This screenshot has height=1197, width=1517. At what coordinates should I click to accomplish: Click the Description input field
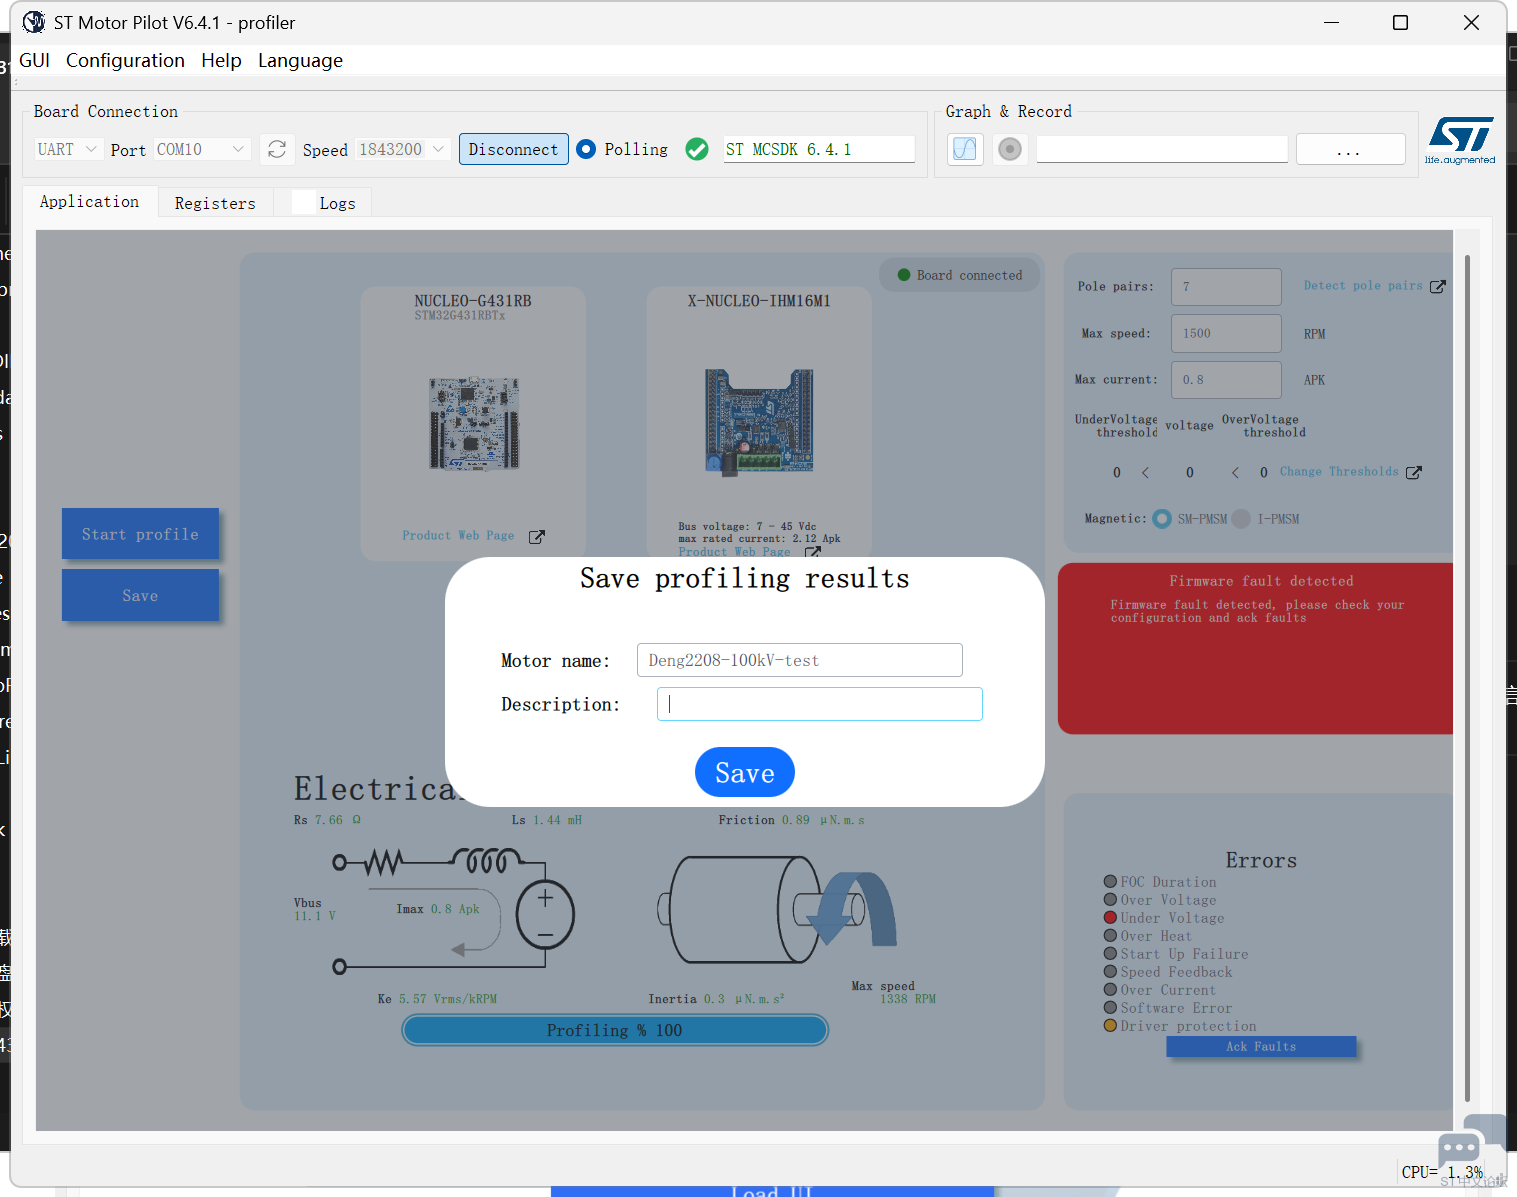(820, 704)
